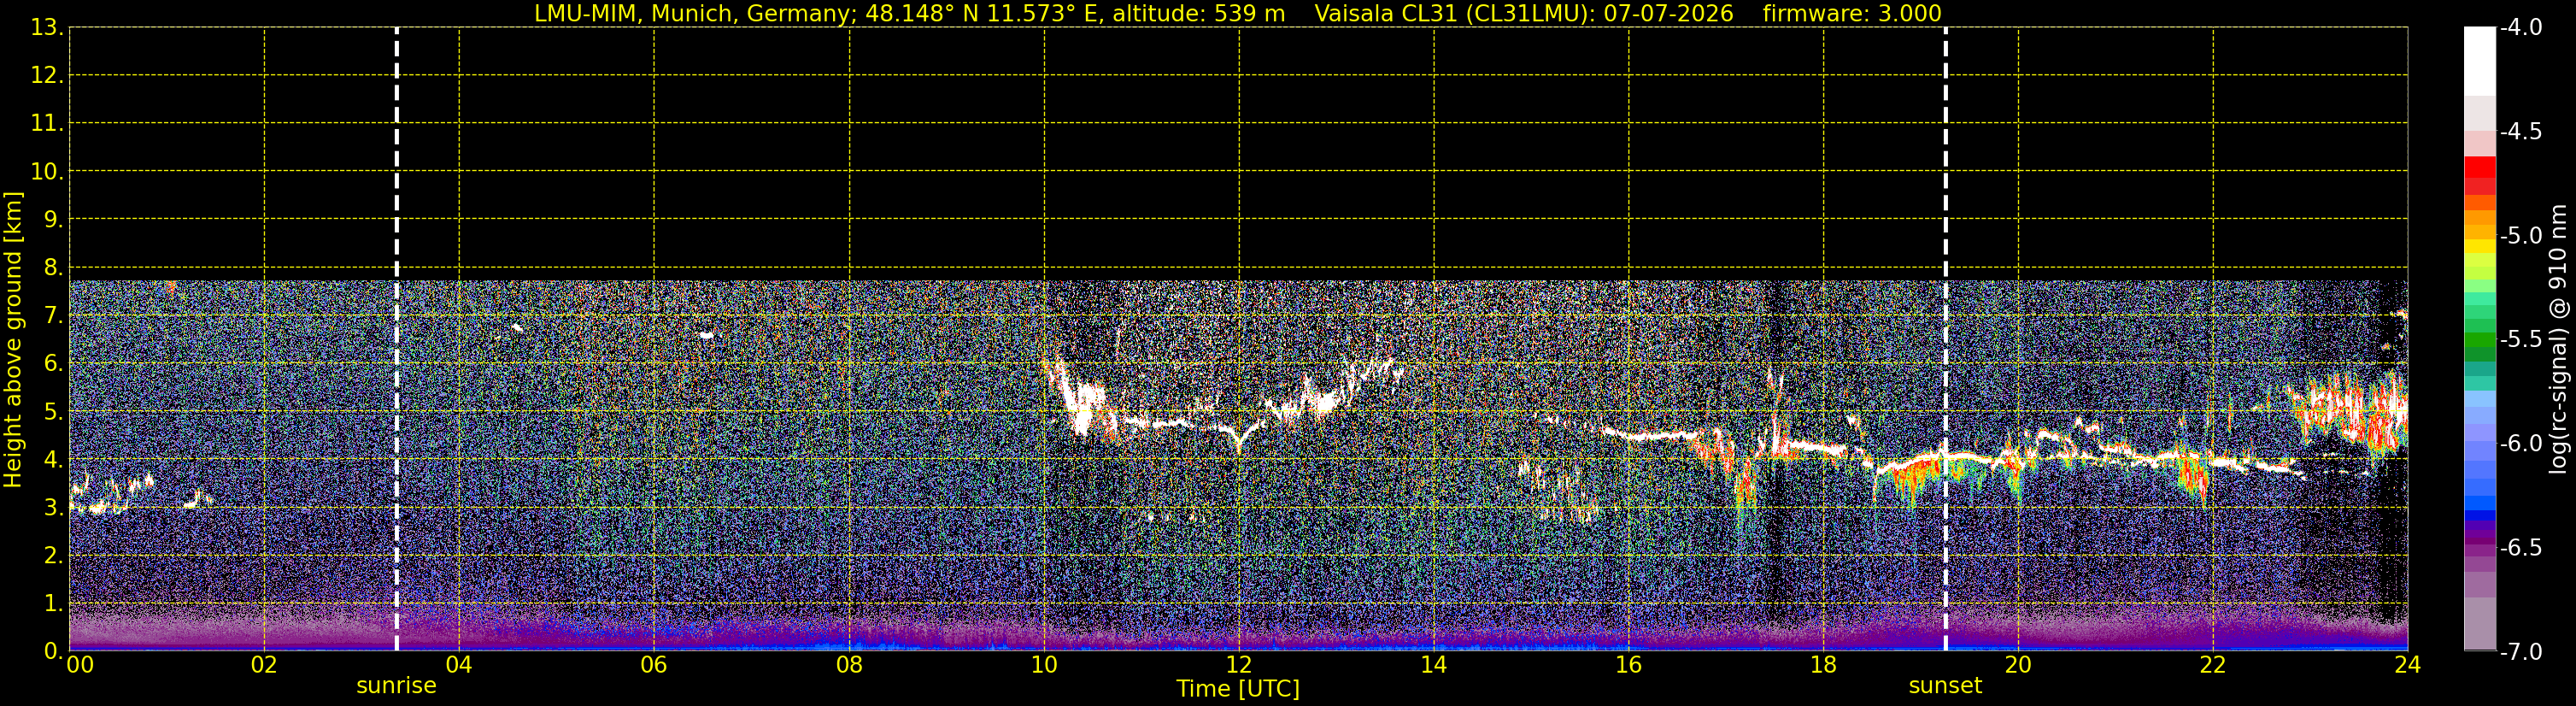2576x706 pixels.
Task: Select the 20 UTC time tick label
Action: (x=2018, y=665)
